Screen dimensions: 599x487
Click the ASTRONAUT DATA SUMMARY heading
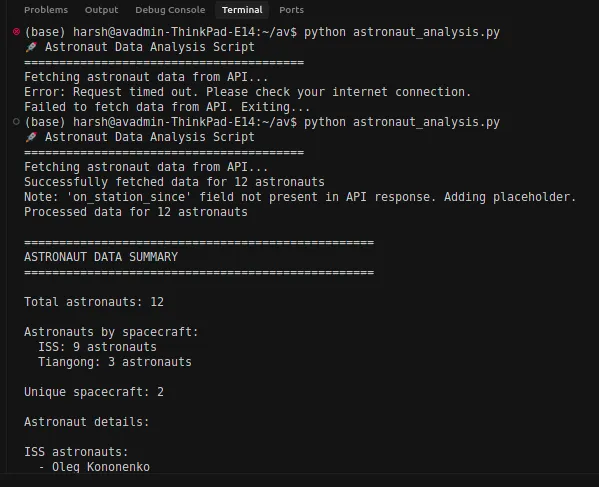[101, 257]
